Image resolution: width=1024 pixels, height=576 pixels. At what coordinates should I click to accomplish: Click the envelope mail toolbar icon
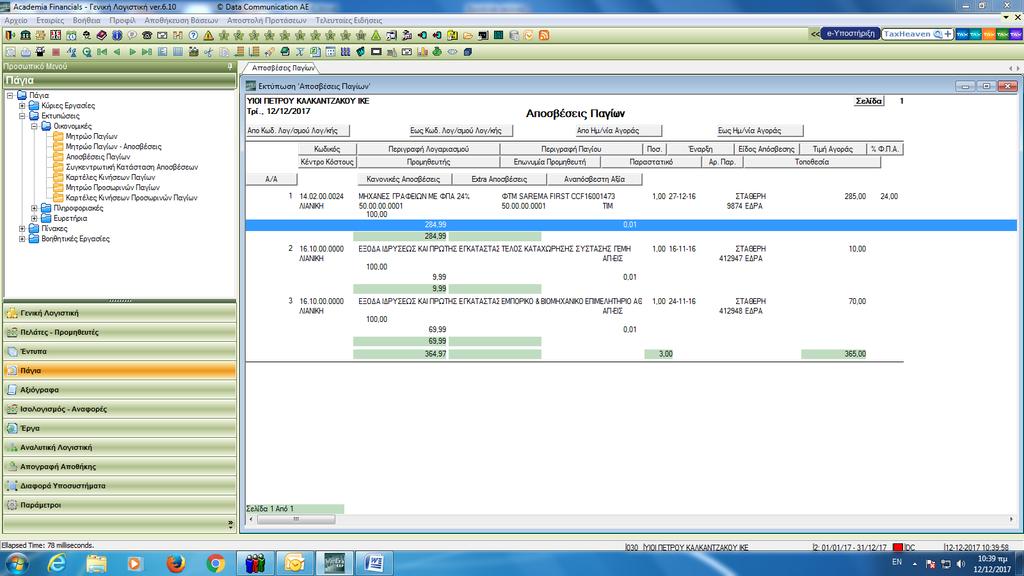(162, 35)
